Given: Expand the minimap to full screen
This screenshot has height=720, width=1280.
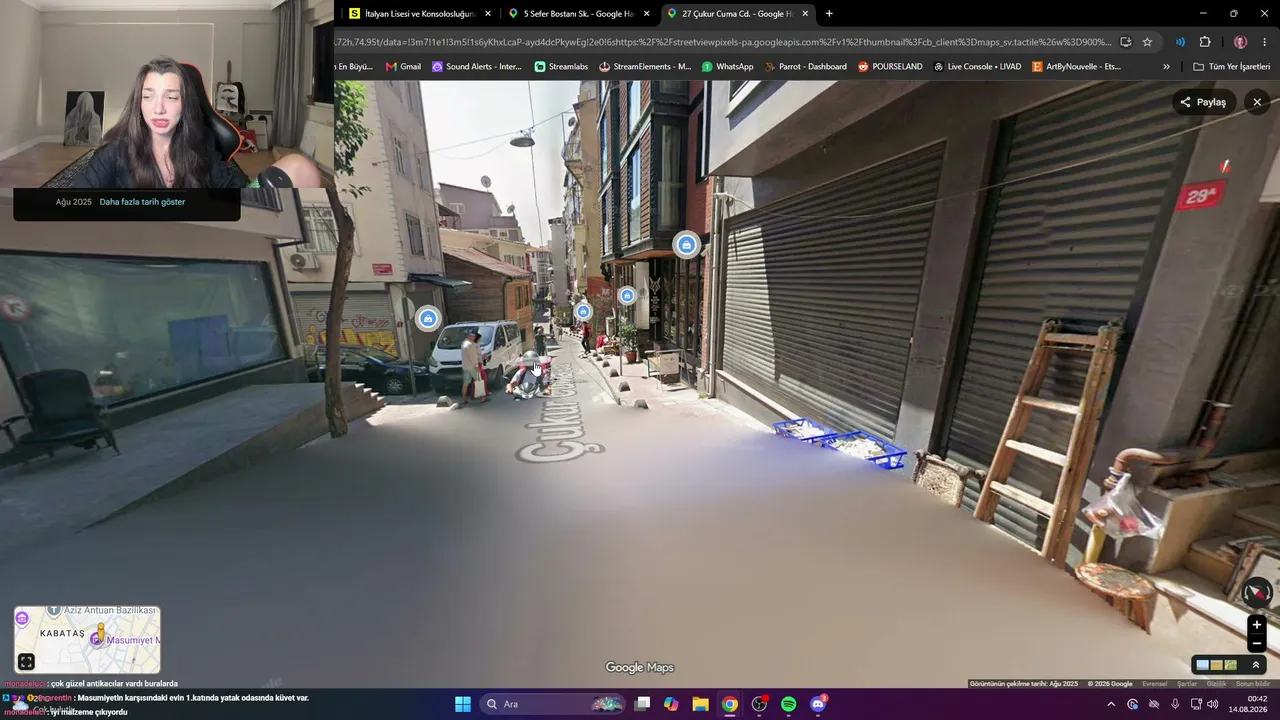Looking at the screenshot, I should (26, 662).
